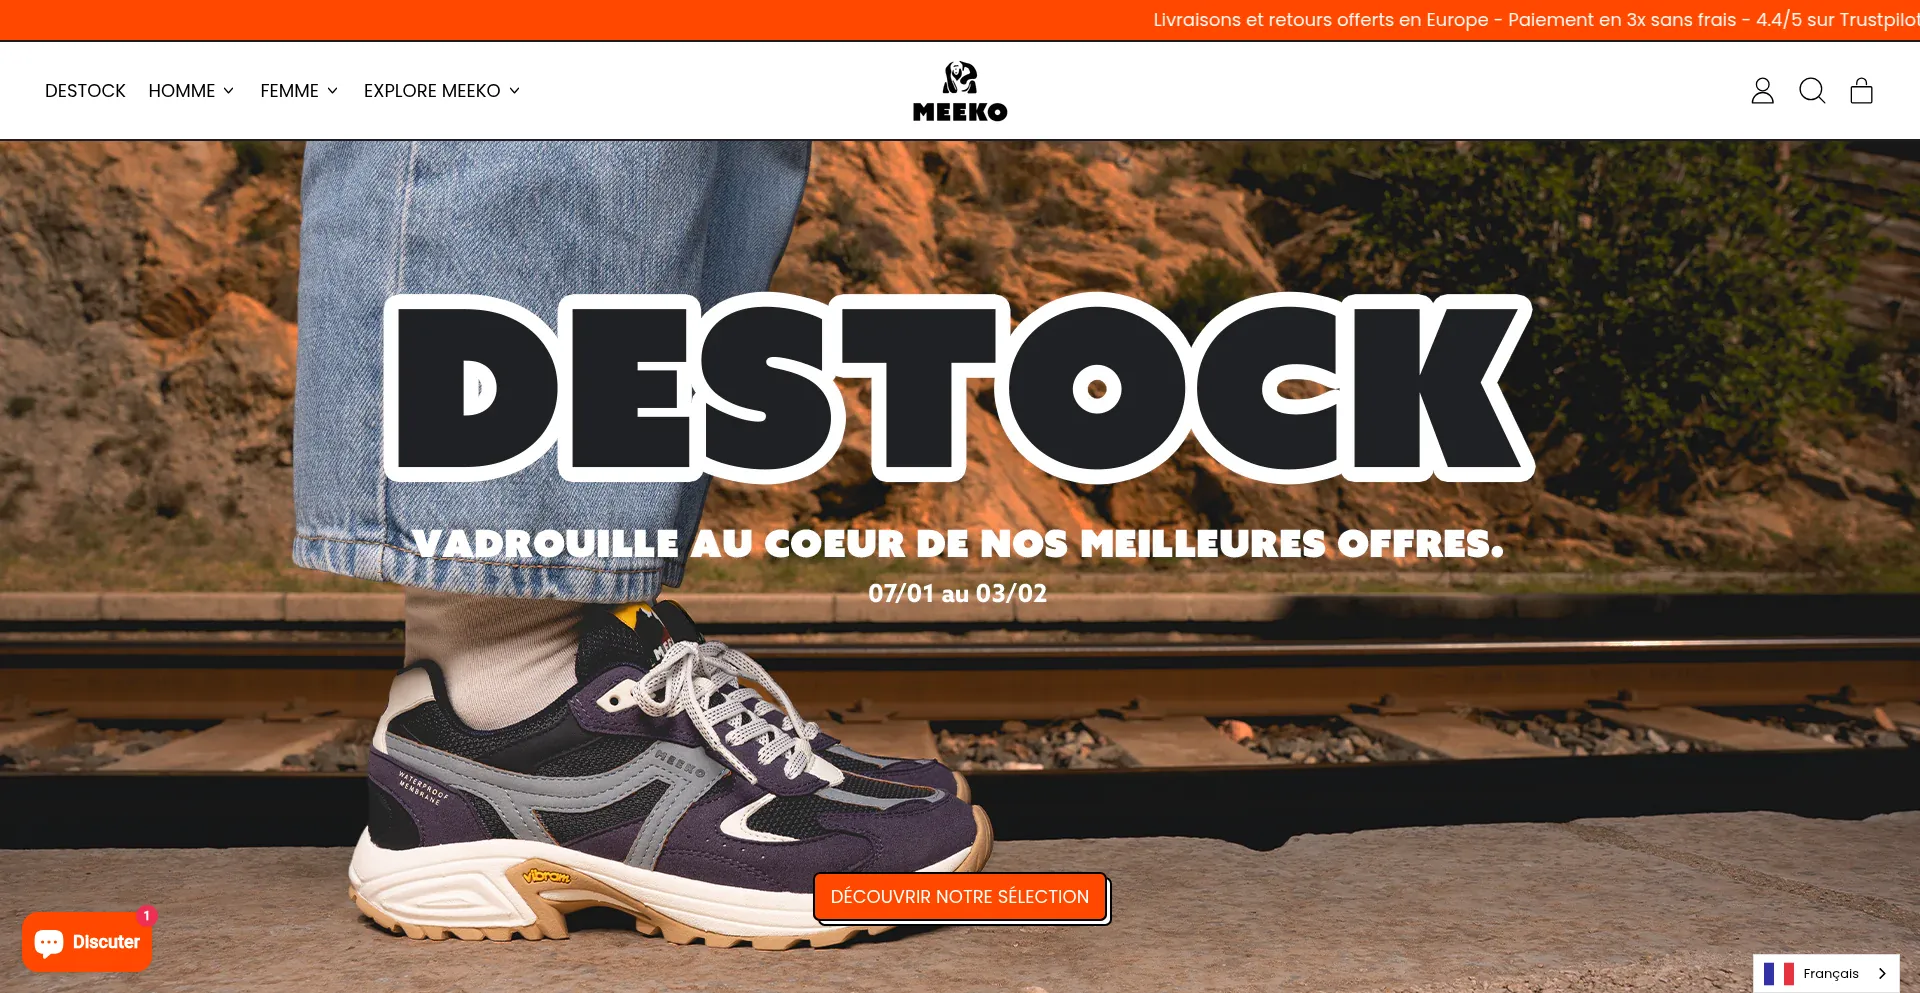Expand the FEMME menu chevron
Viewport: 1920px width, 993px height.
tap(333, 91)
